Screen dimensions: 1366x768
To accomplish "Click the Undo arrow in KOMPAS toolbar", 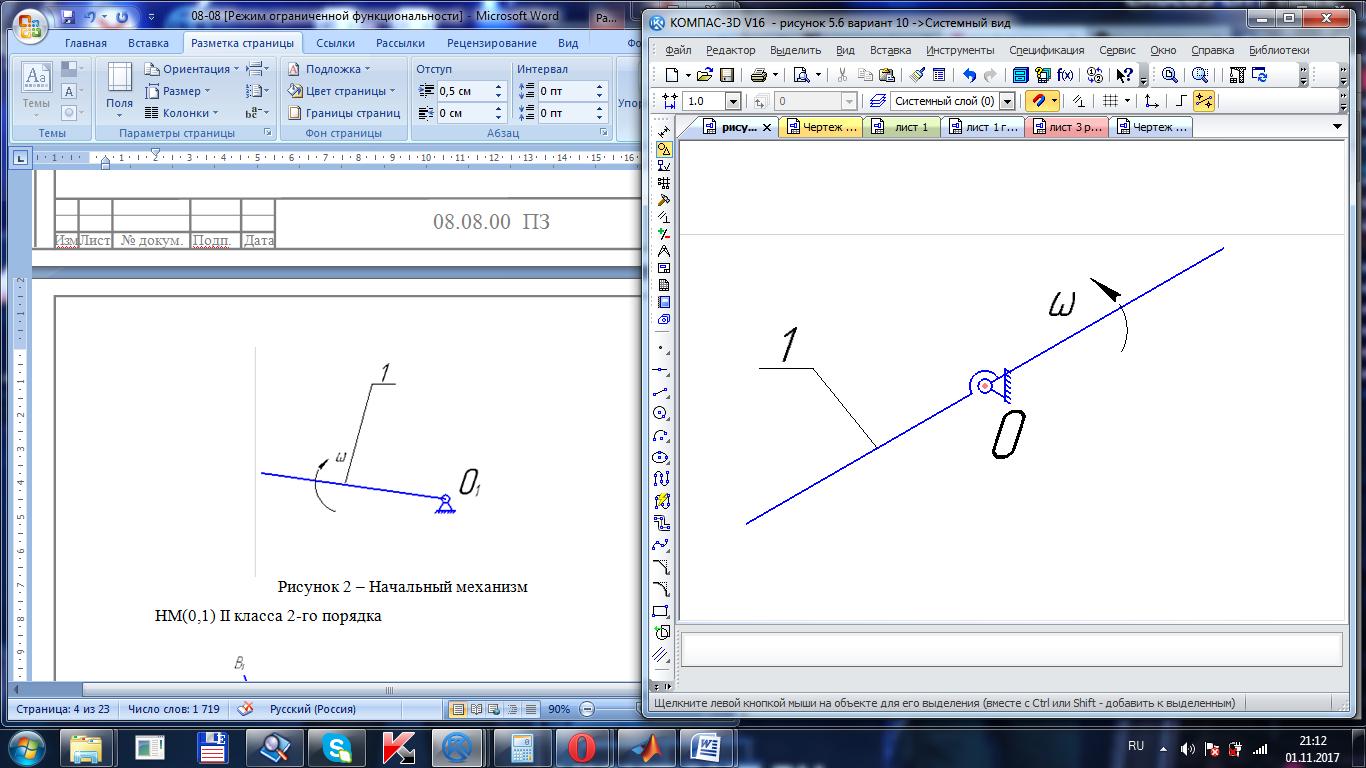I will 969,75.
